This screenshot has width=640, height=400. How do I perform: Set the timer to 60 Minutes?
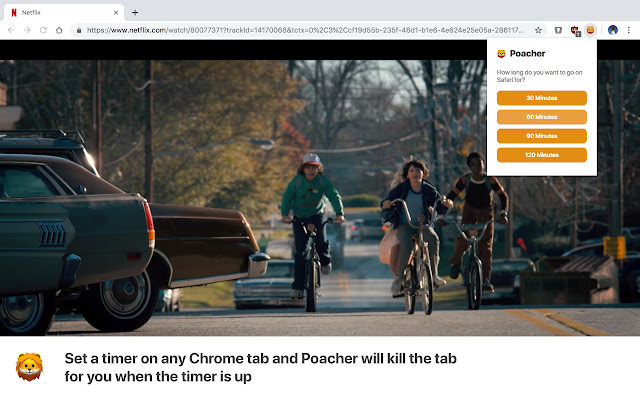tap(542, 117)
